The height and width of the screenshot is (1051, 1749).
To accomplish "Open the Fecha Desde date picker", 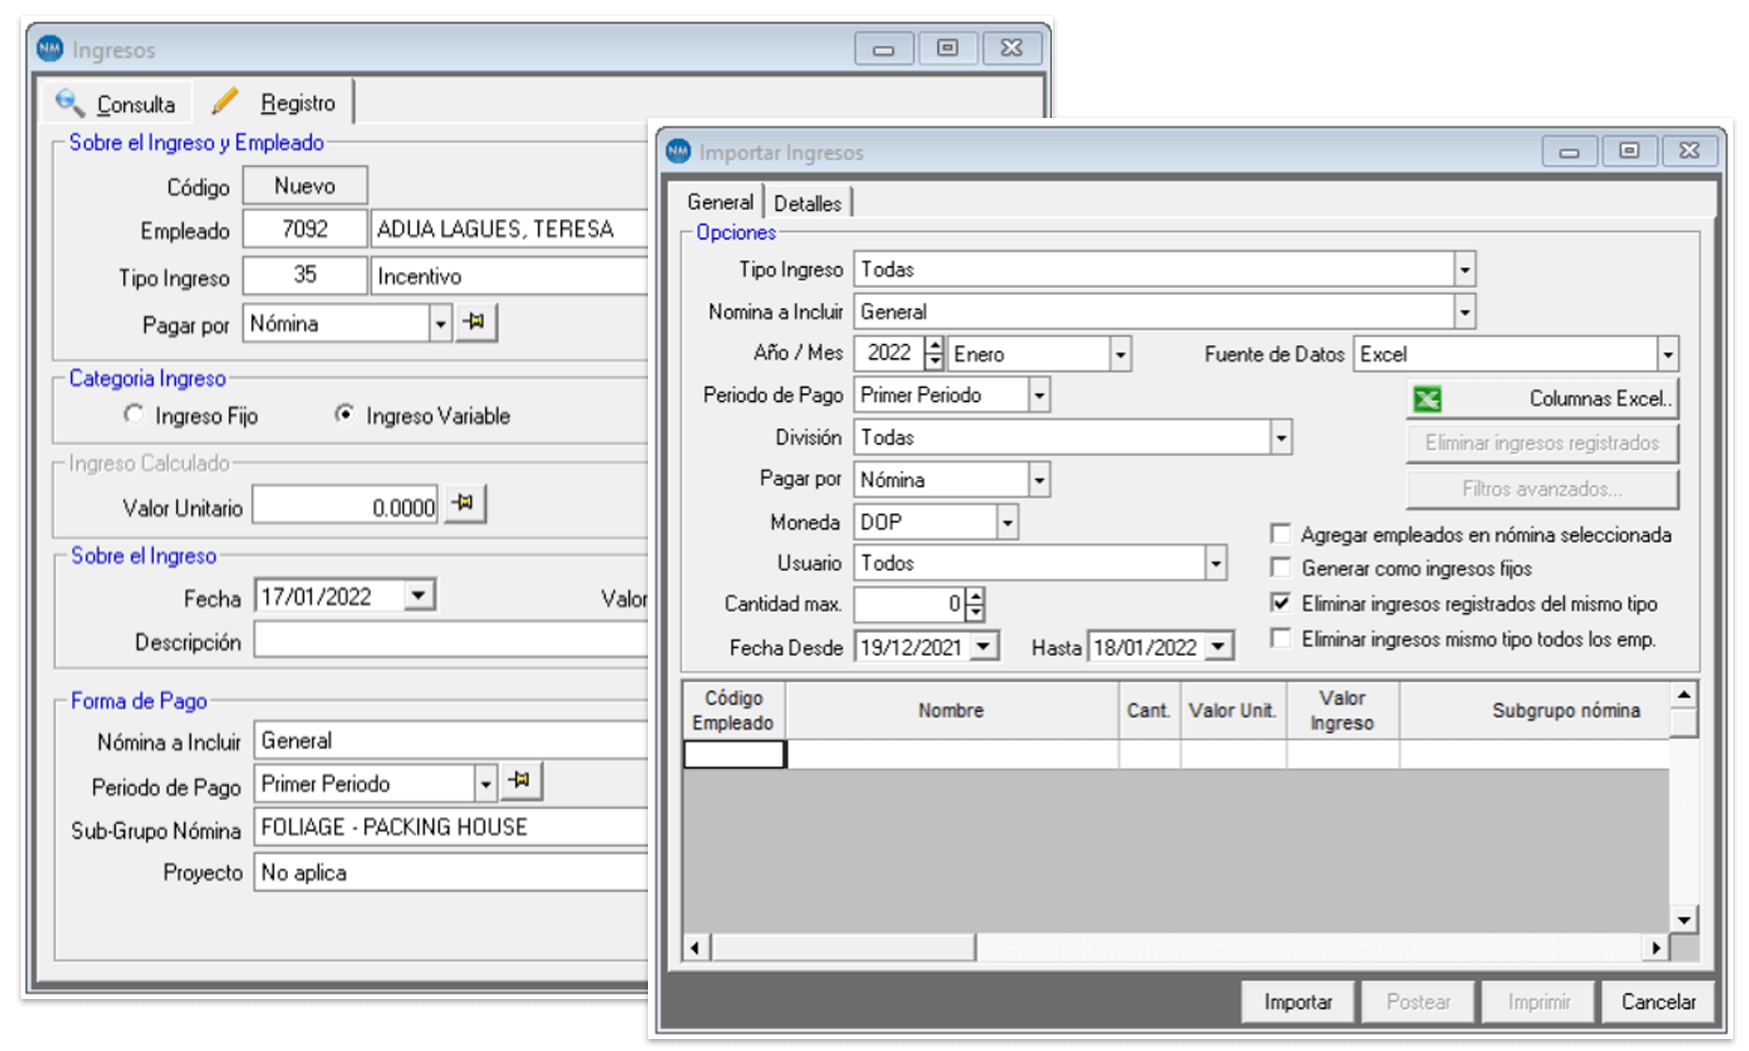I will 984,647.
